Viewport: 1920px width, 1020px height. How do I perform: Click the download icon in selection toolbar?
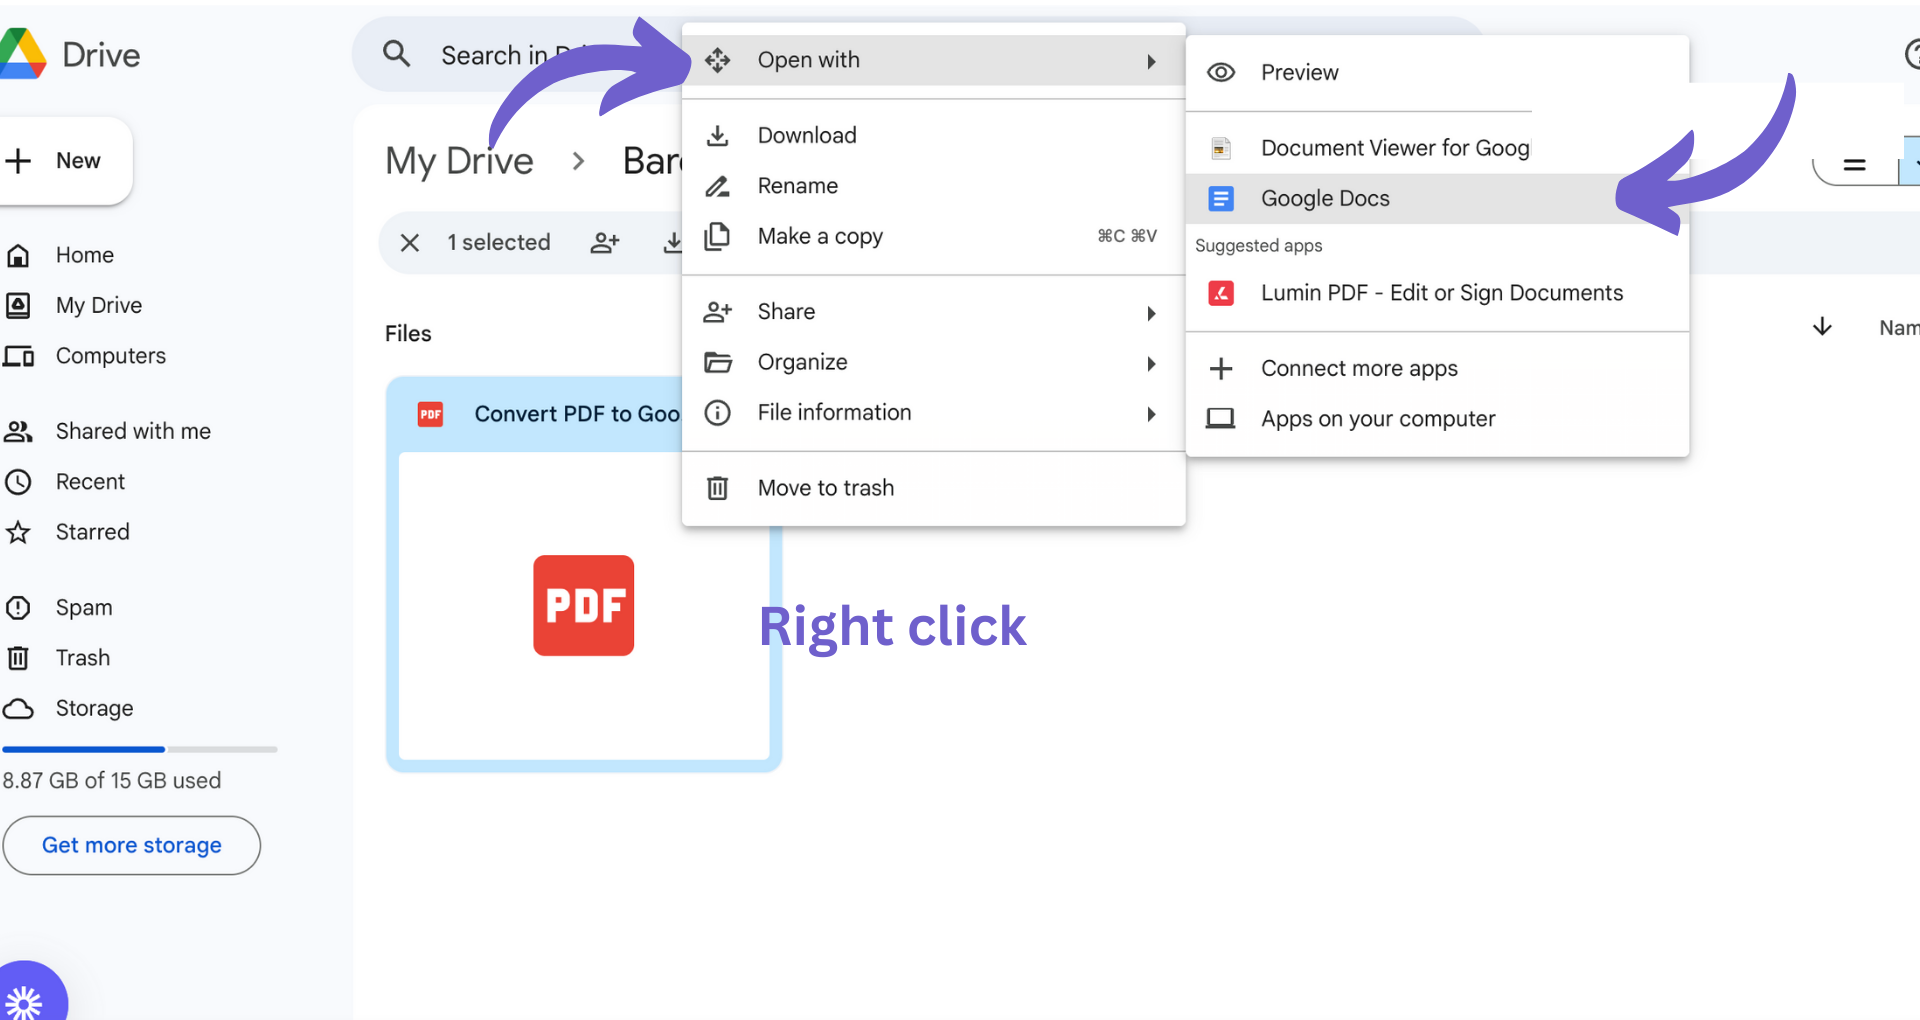coord(673,242)
